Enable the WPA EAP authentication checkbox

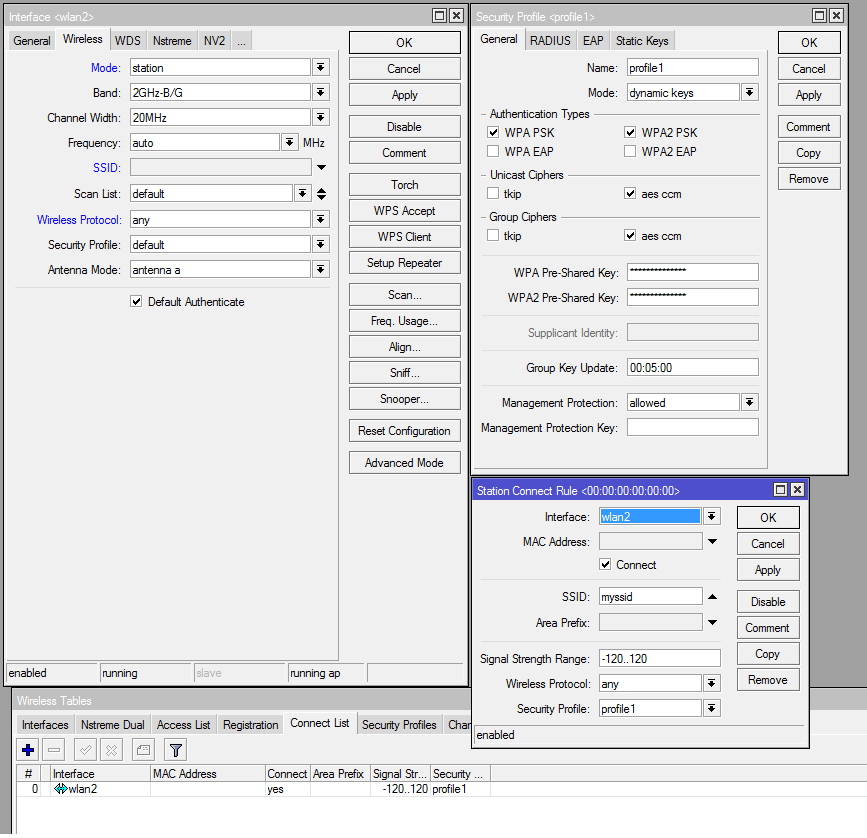(x=493, y=152)
